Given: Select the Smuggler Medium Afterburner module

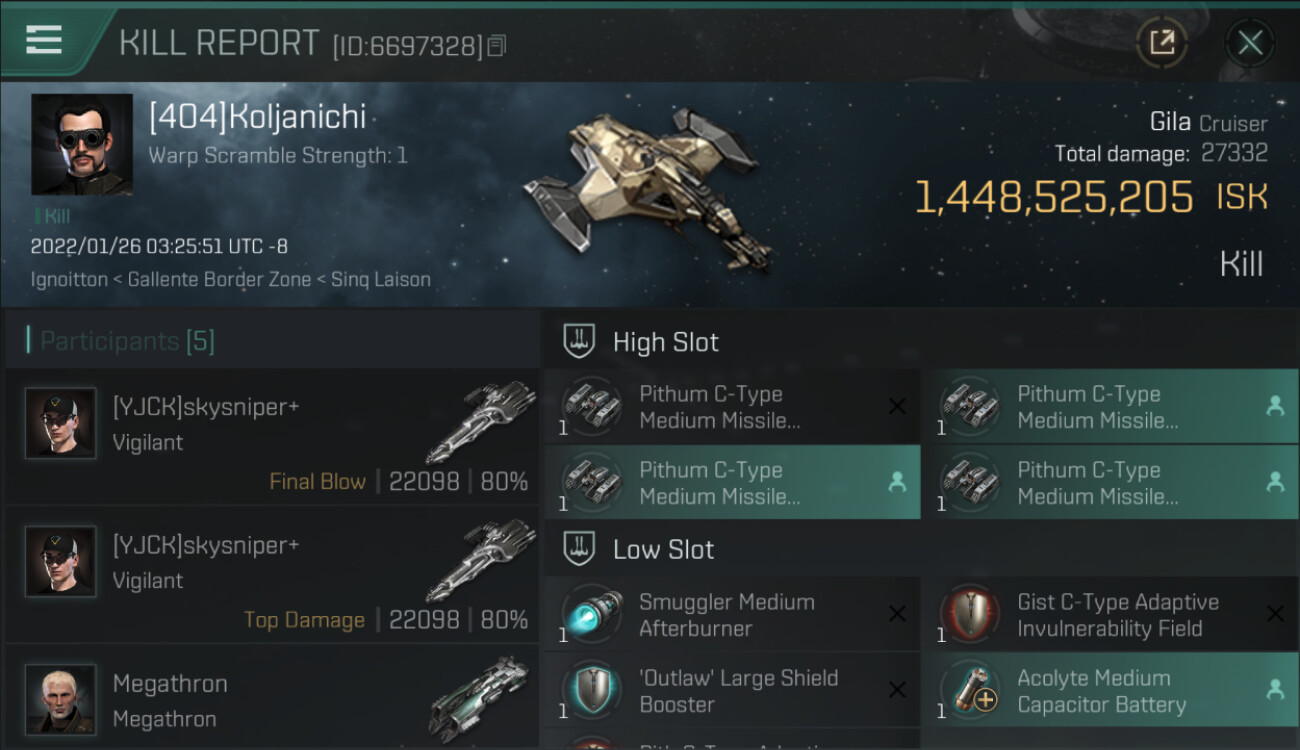Looking at the screenshot, I should [x=732, y=615].
